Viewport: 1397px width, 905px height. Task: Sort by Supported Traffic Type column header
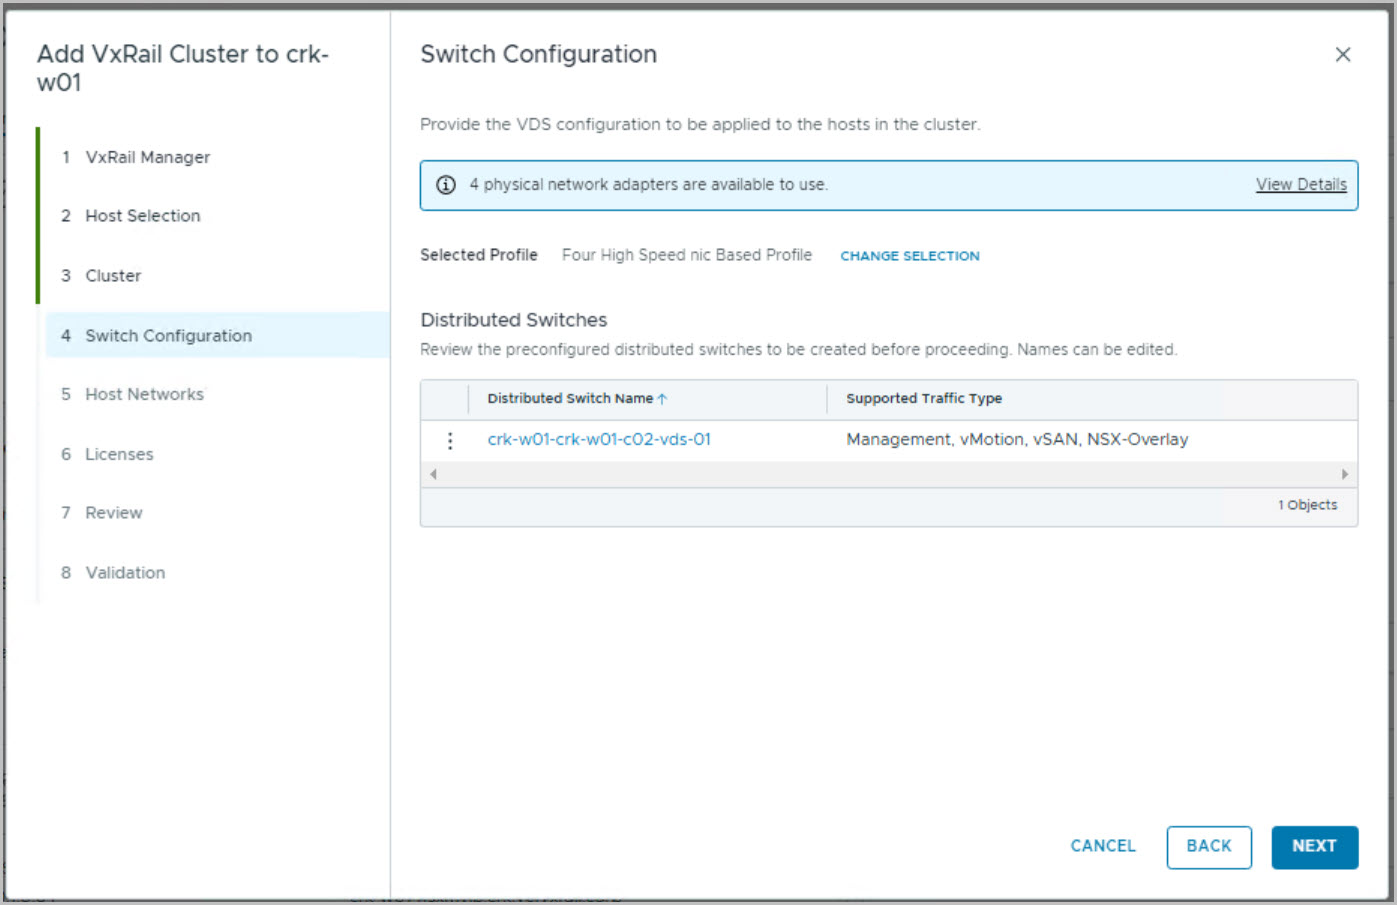[x=923, y=399]
